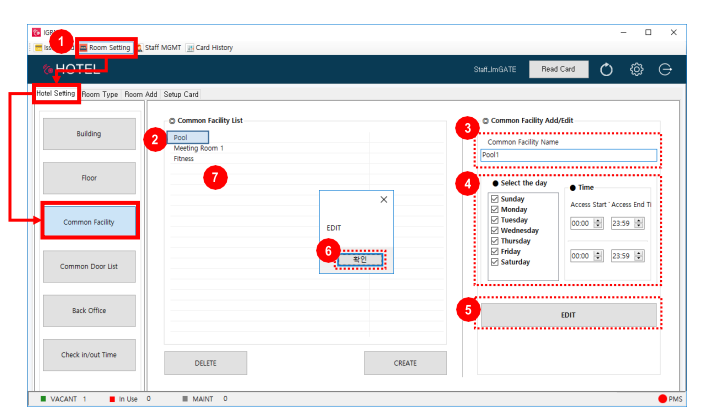
Task: Click the Read Card button
Action: pyautogui.click(x=558, y=69)
